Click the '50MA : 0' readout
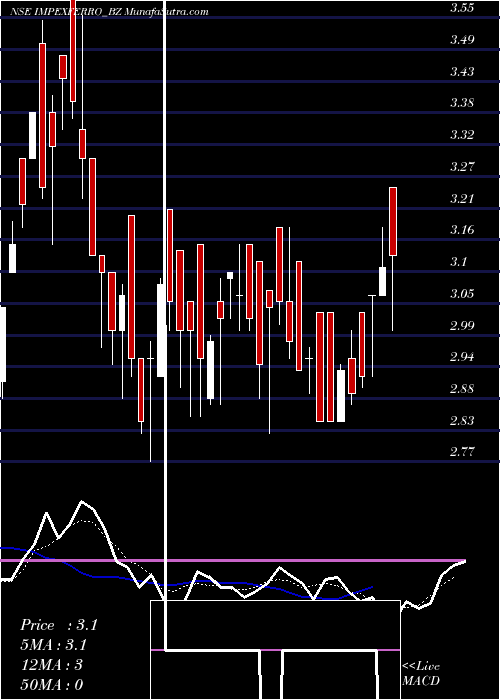 click(51, 684)
